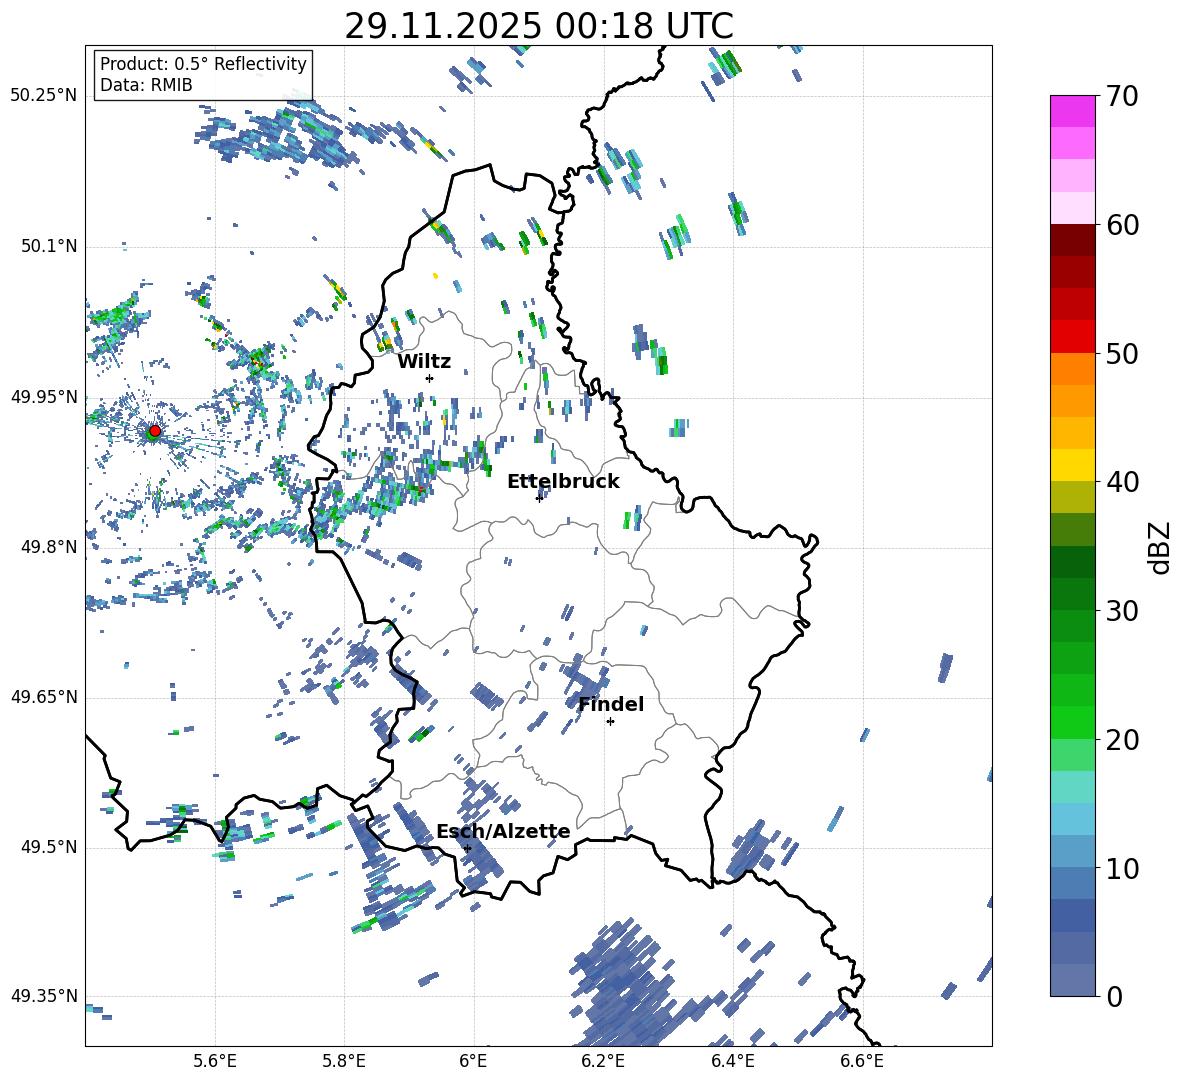Click the 50.1°N latitude label
This screenshot has width=1184, height=1081.
point(48,246)
